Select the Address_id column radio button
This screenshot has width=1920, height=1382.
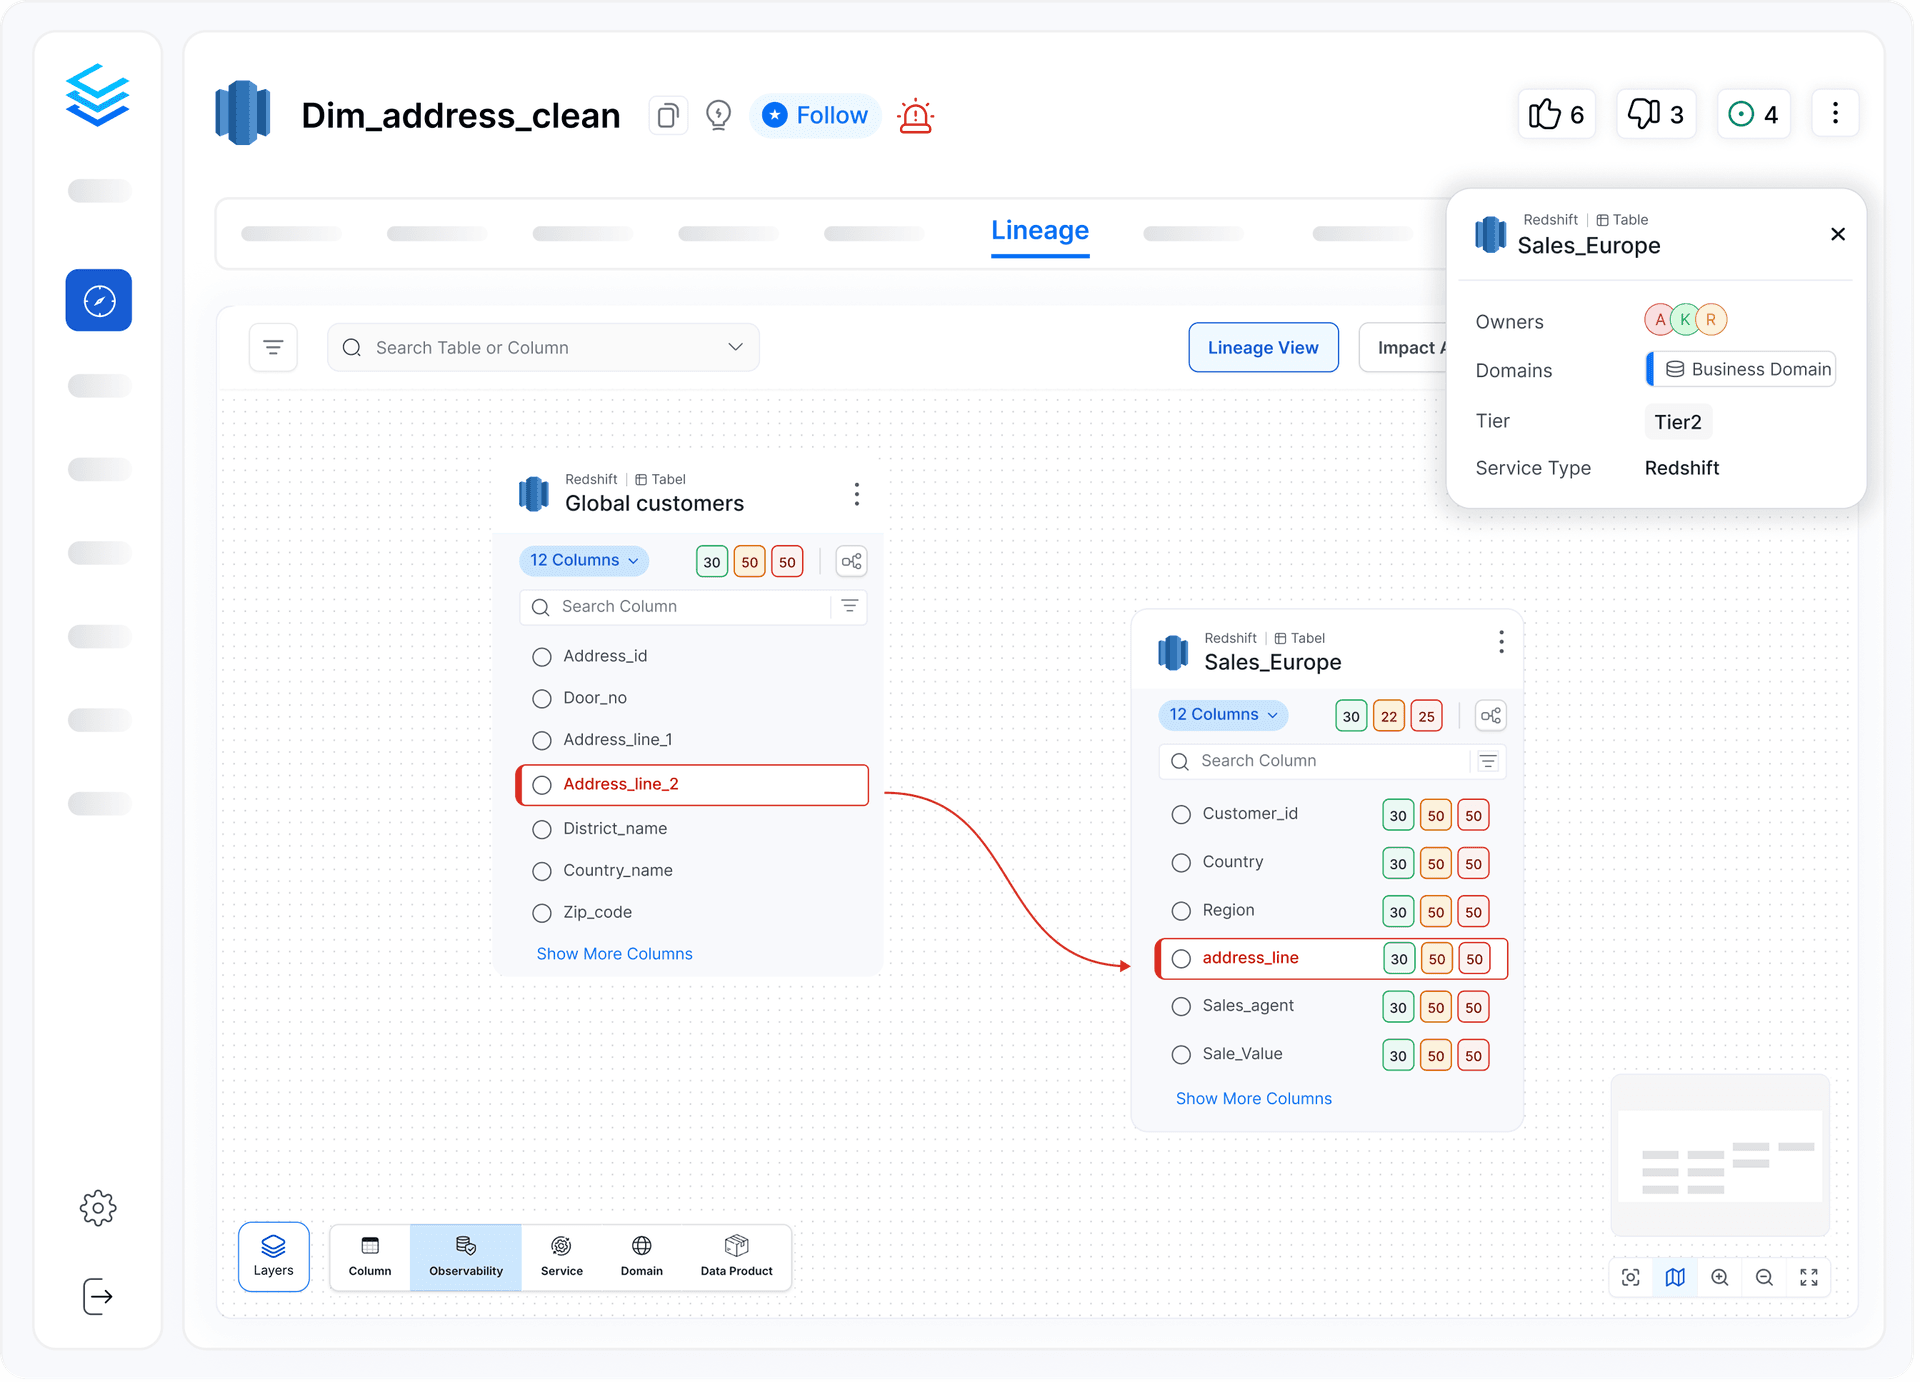[x=542, y=657]
